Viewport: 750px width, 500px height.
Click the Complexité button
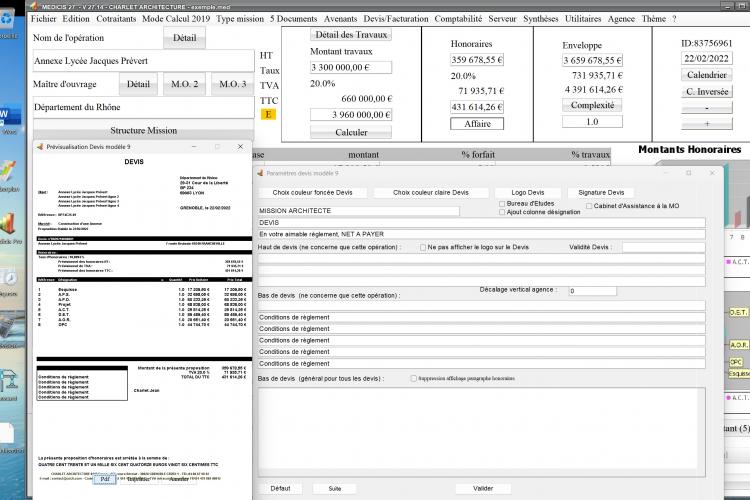tap(592, 105)
